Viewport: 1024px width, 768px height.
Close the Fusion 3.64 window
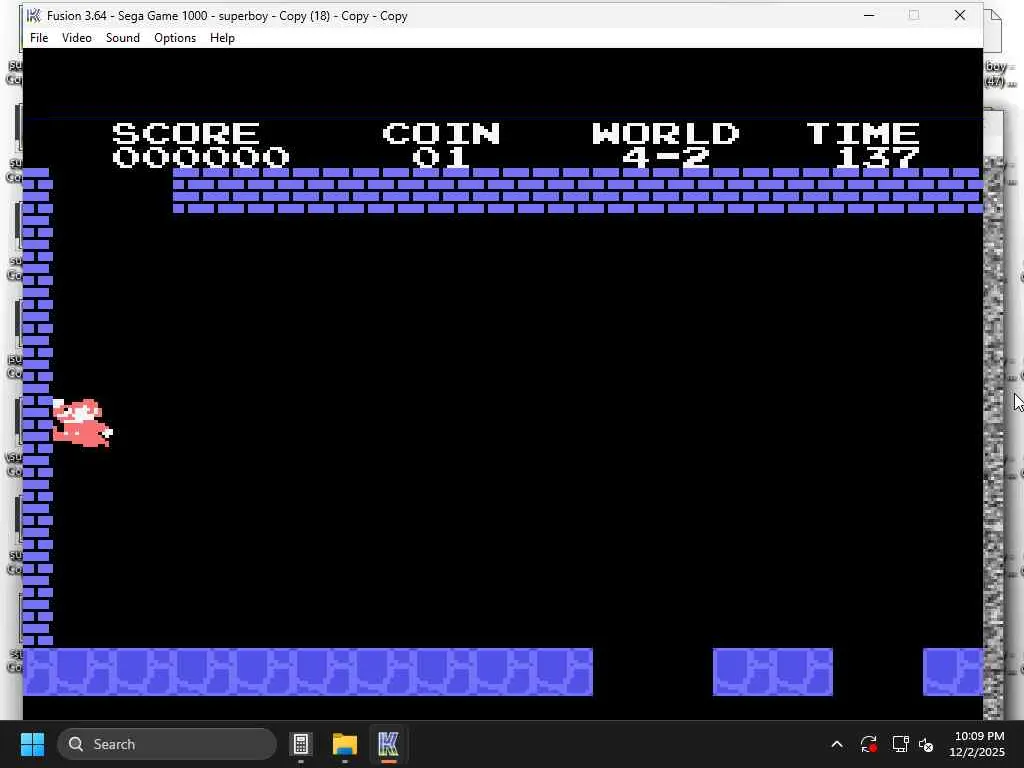pyautogui.click(x=959, y=16)
